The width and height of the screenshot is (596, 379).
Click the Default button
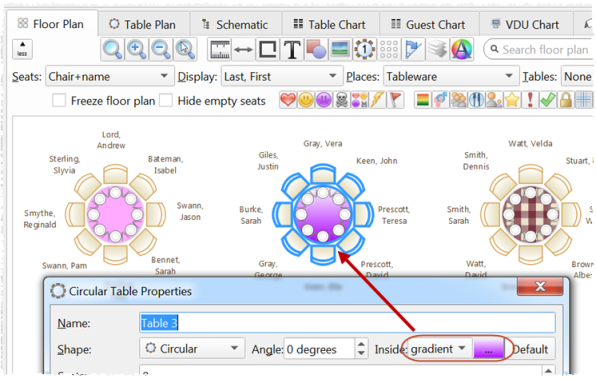pyautogui.click(x=530, y=349)
